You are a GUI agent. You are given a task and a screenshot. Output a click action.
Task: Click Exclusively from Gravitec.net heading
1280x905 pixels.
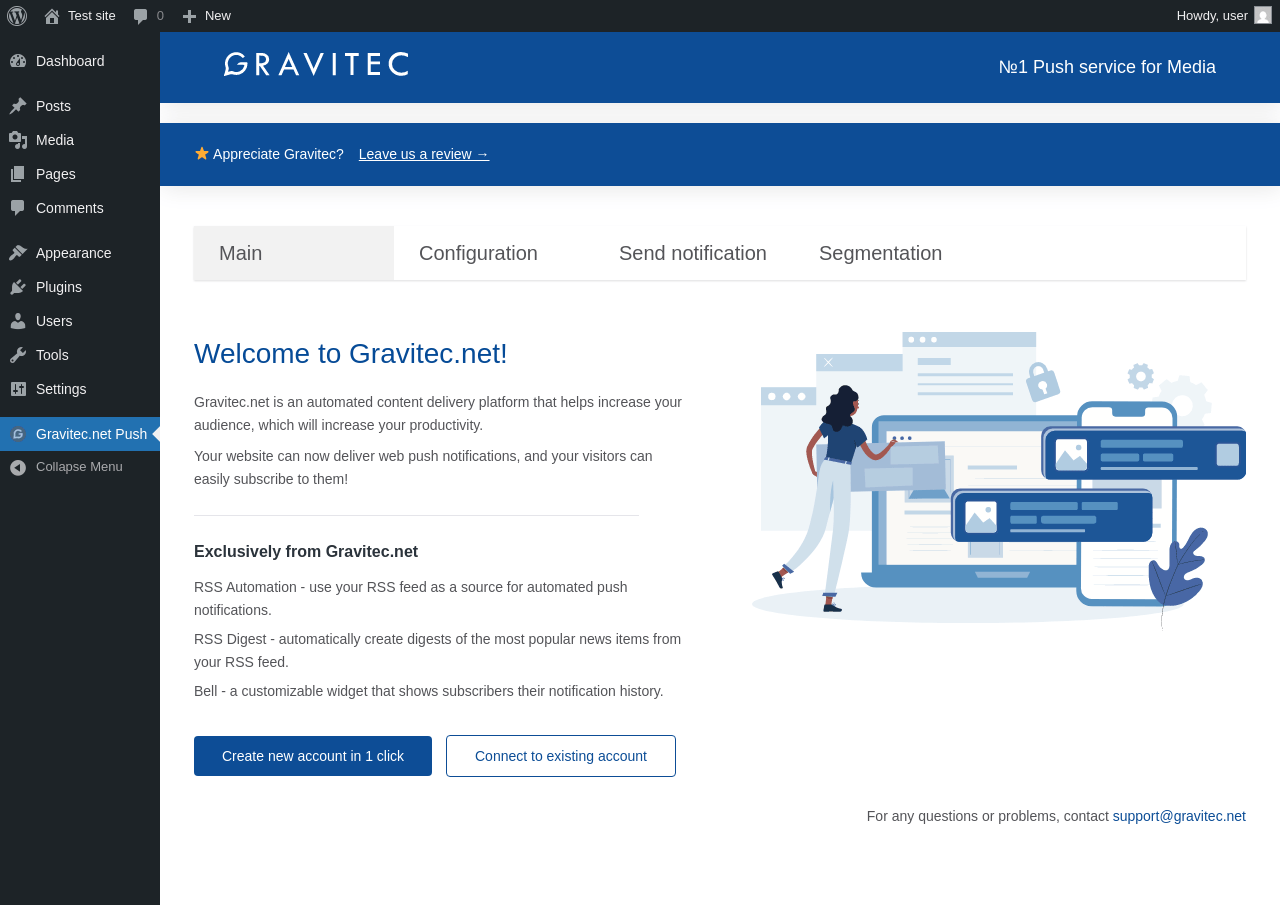306,552
